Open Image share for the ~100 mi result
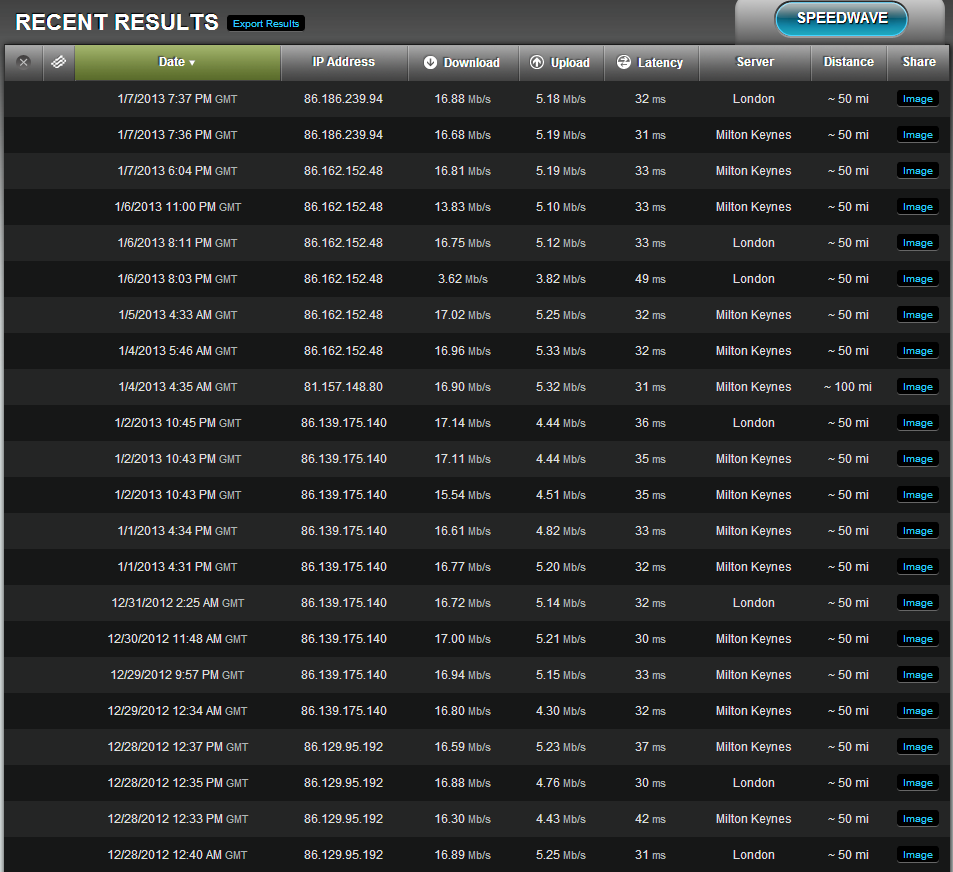Image resolution: width=953 pixels, height=872 pixels. [x=917, y=387]
